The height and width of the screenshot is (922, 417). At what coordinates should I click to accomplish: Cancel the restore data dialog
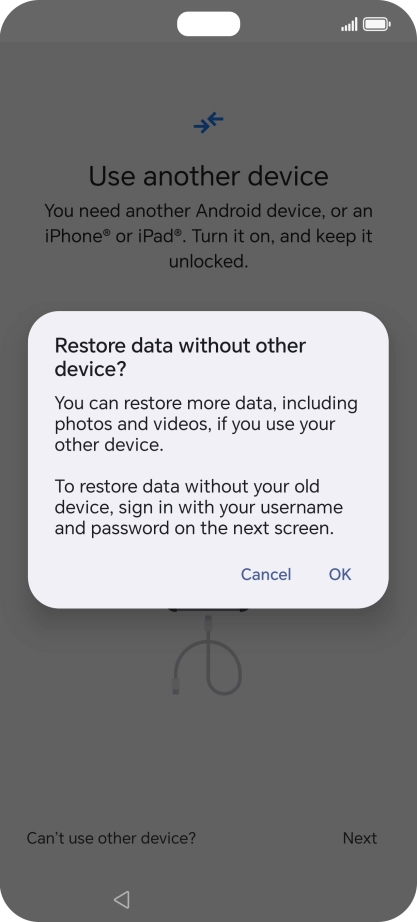pos(266,574)
